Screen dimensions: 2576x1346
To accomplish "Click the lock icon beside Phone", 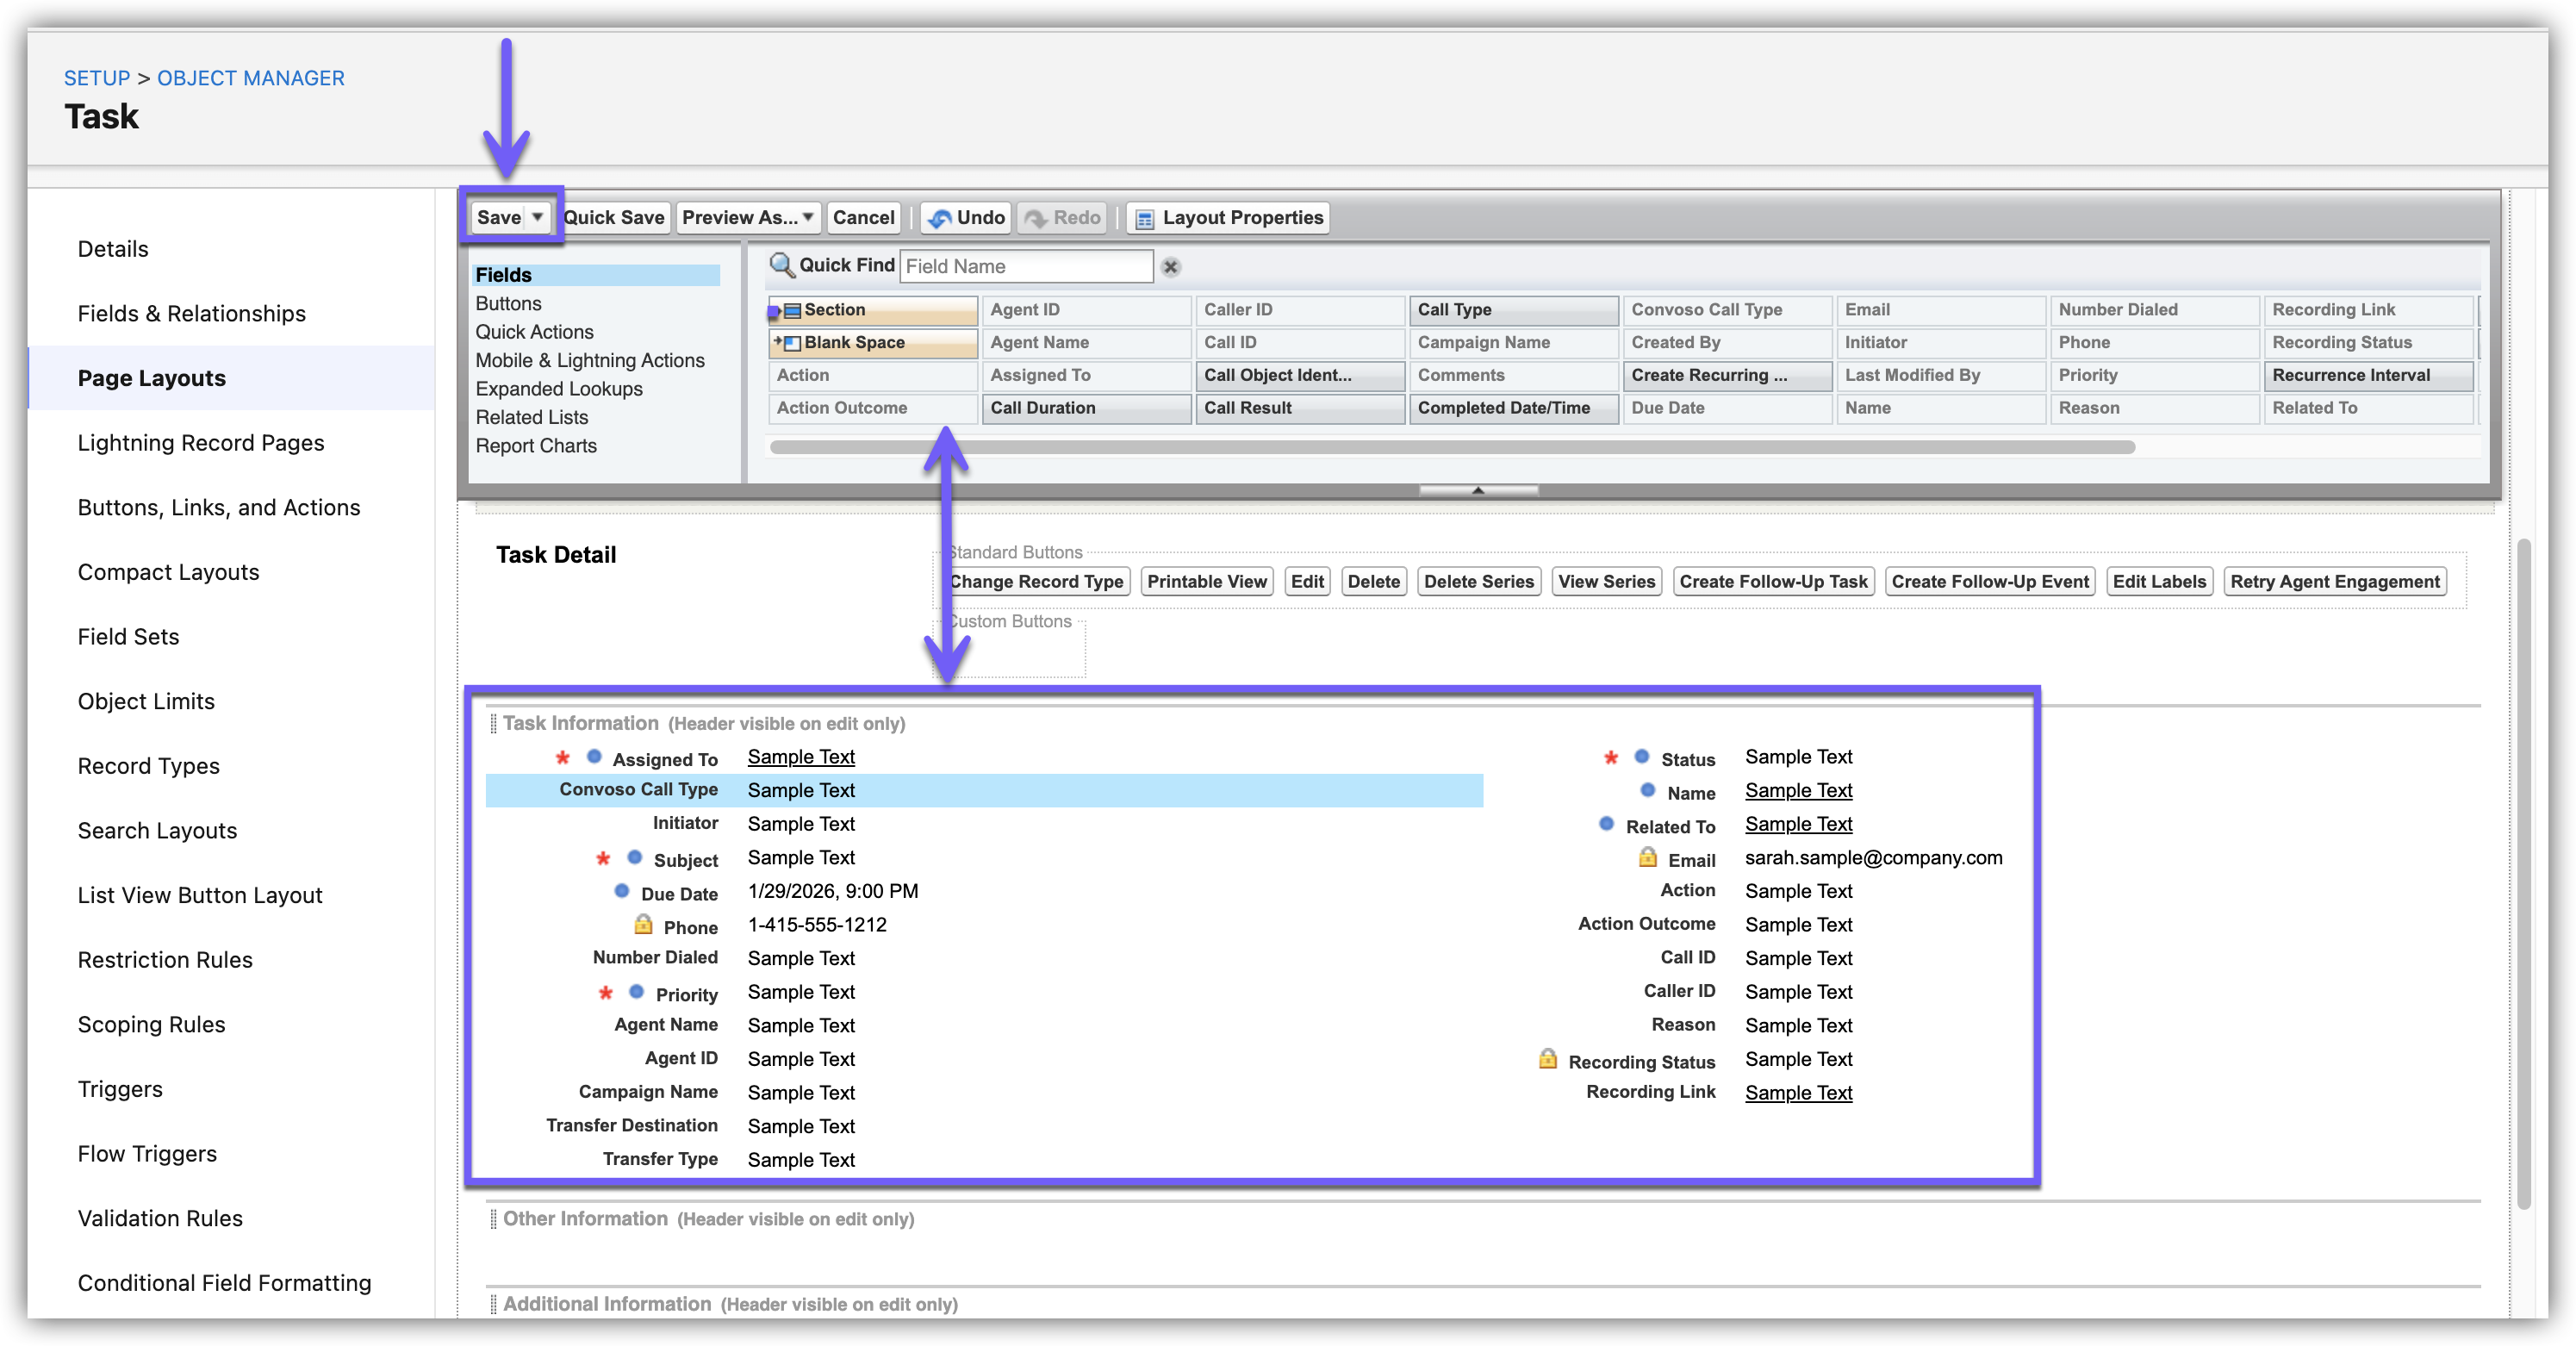I will pos(643,925).
